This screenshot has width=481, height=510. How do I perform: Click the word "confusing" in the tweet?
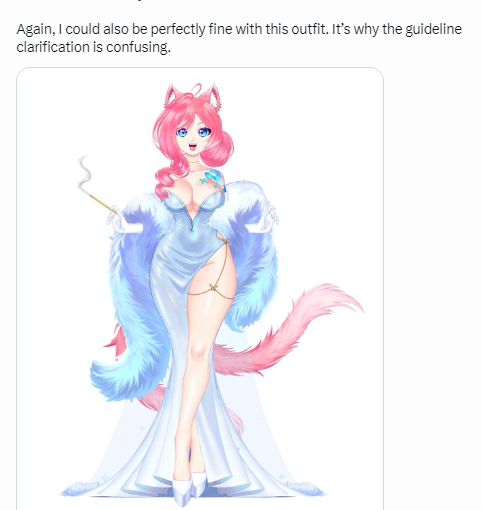pyautogui.click(x=138, y=47)
